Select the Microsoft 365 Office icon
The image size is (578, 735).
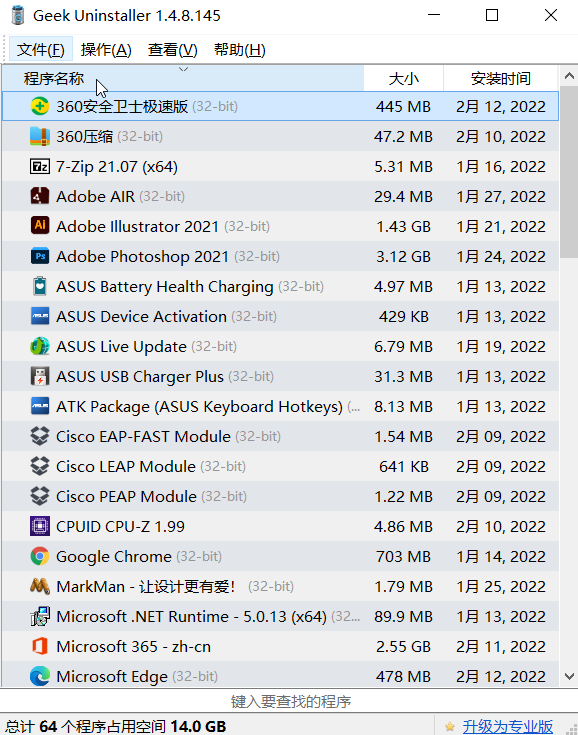(x=40, y=646)
